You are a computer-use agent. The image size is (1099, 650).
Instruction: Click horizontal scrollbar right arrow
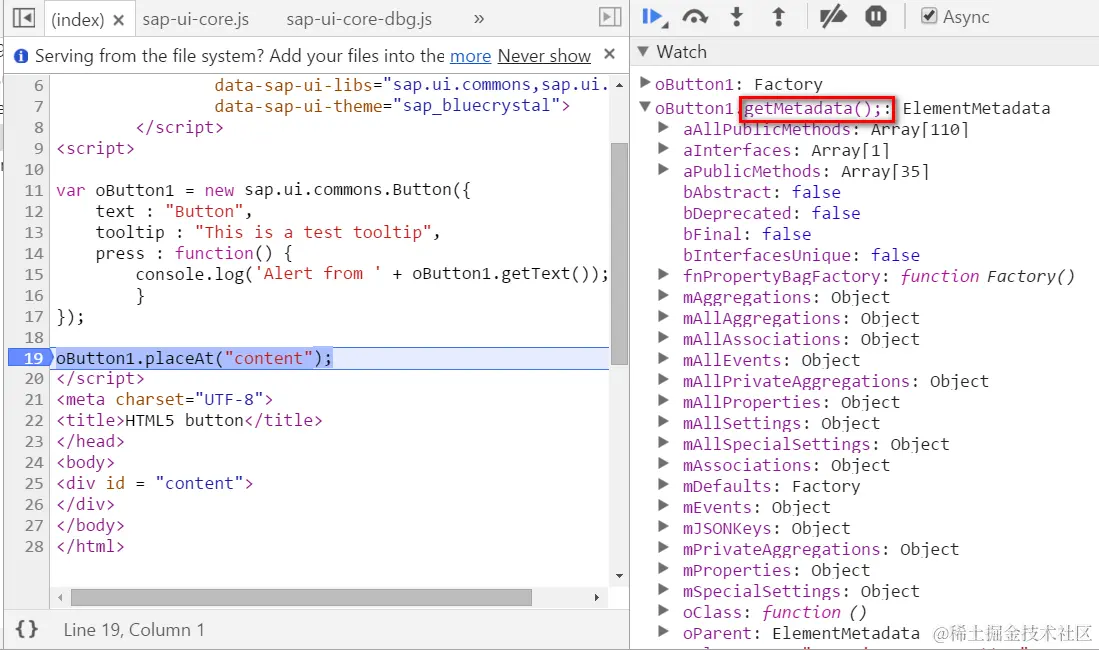pyautogui.click(x=596, y=597)
